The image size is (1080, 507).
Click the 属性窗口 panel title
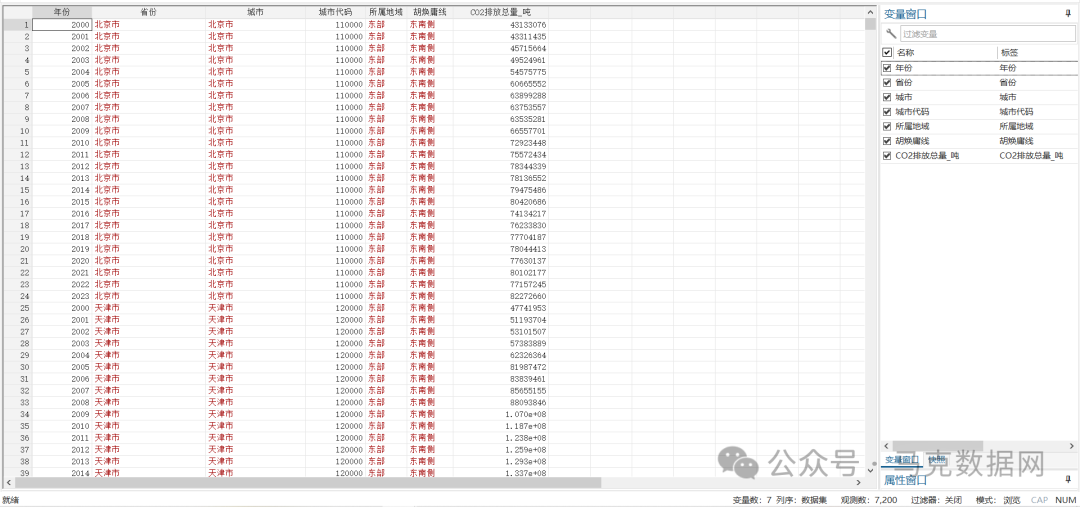pyautogui.click(x=905, y=479)
